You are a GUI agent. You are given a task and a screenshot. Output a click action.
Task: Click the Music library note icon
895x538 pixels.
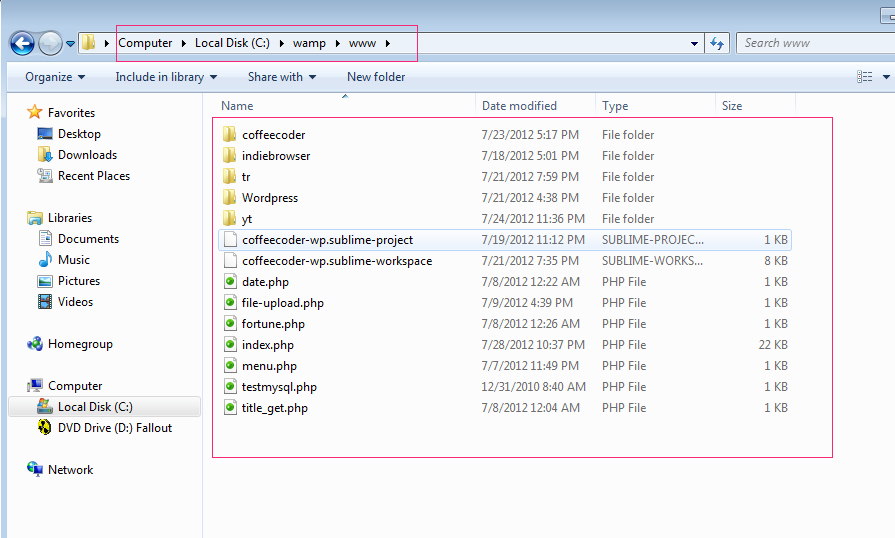point(45,260)
